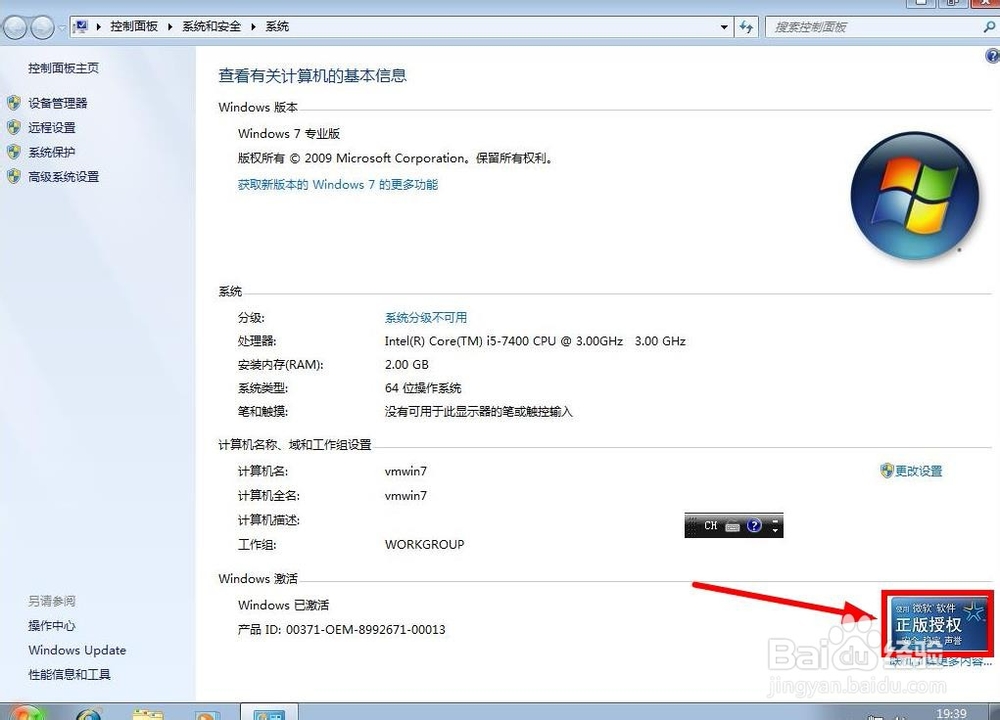This screenshot has width=1000, height=720.
Task: Select Control Panel window taskbar button
Action: (269, 712)
